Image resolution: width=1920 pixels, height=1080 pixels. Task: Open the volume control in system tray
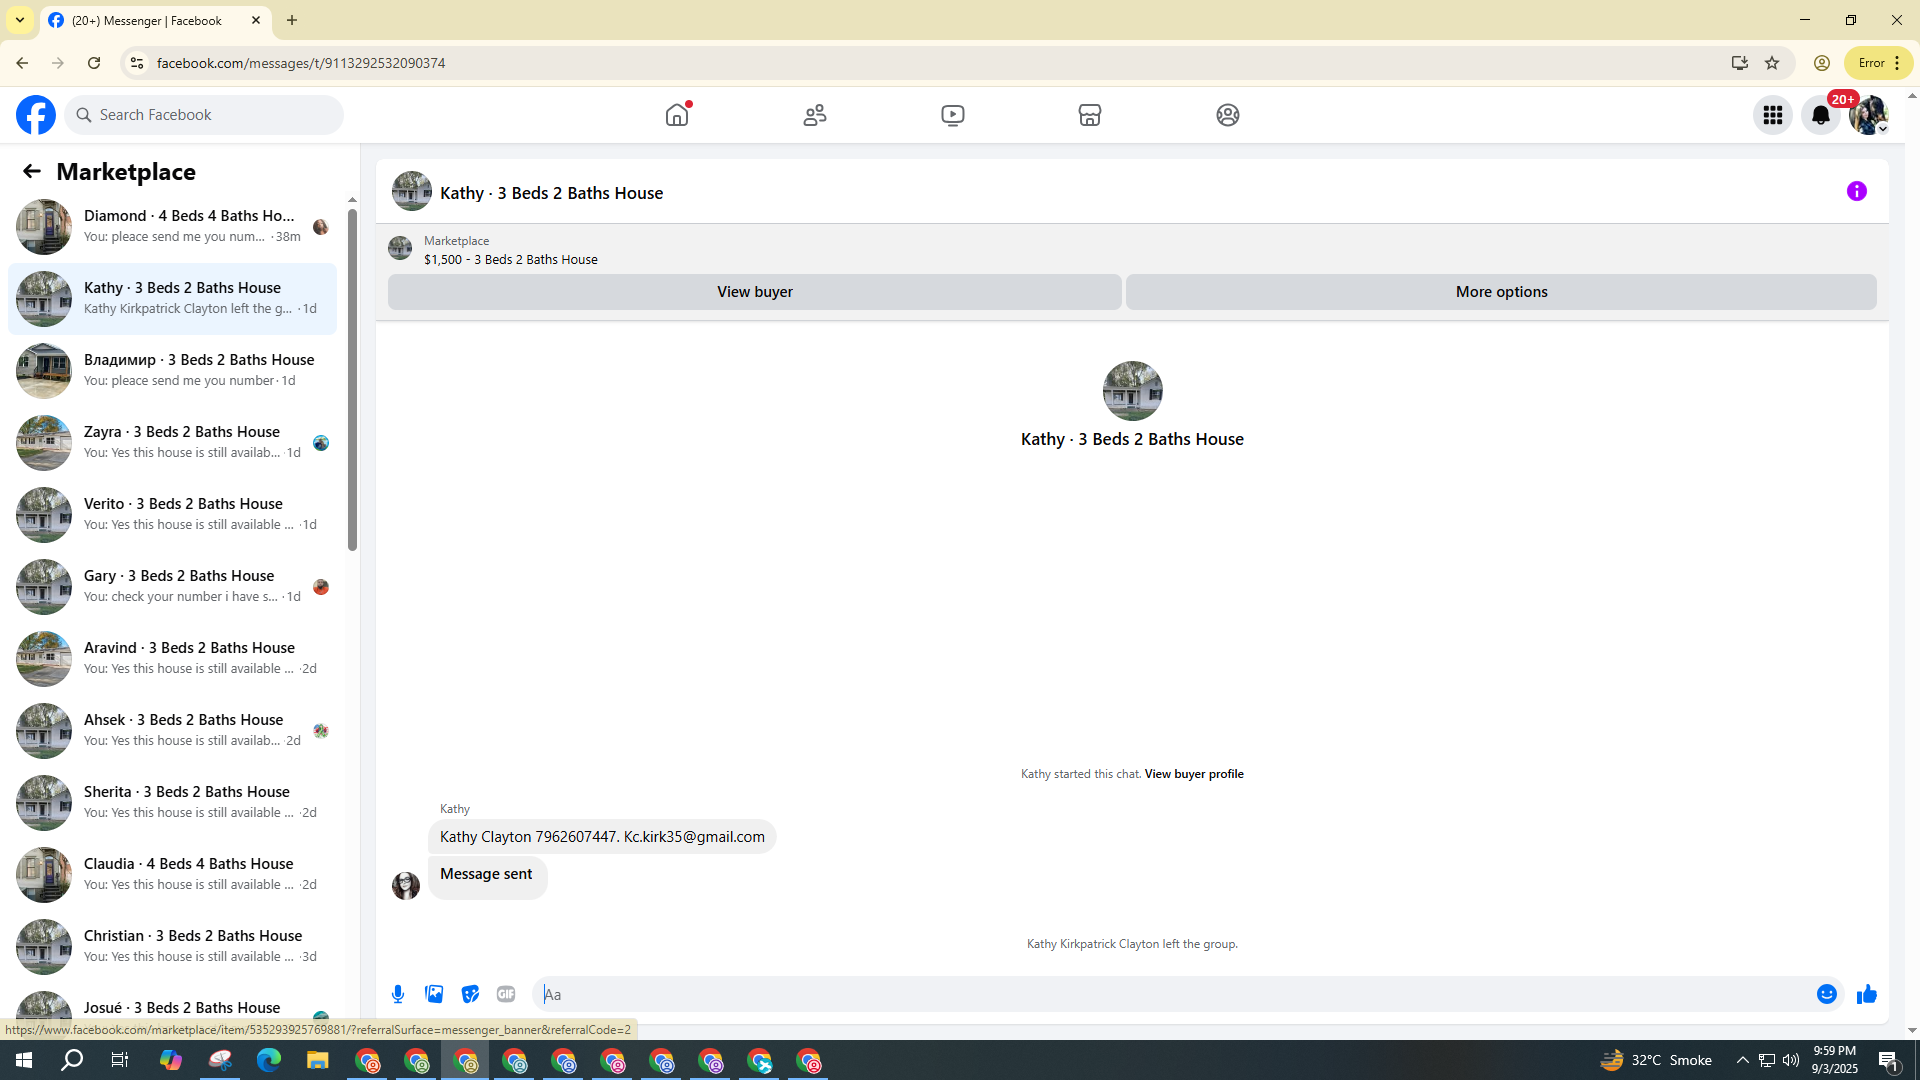[1791, 1060]
